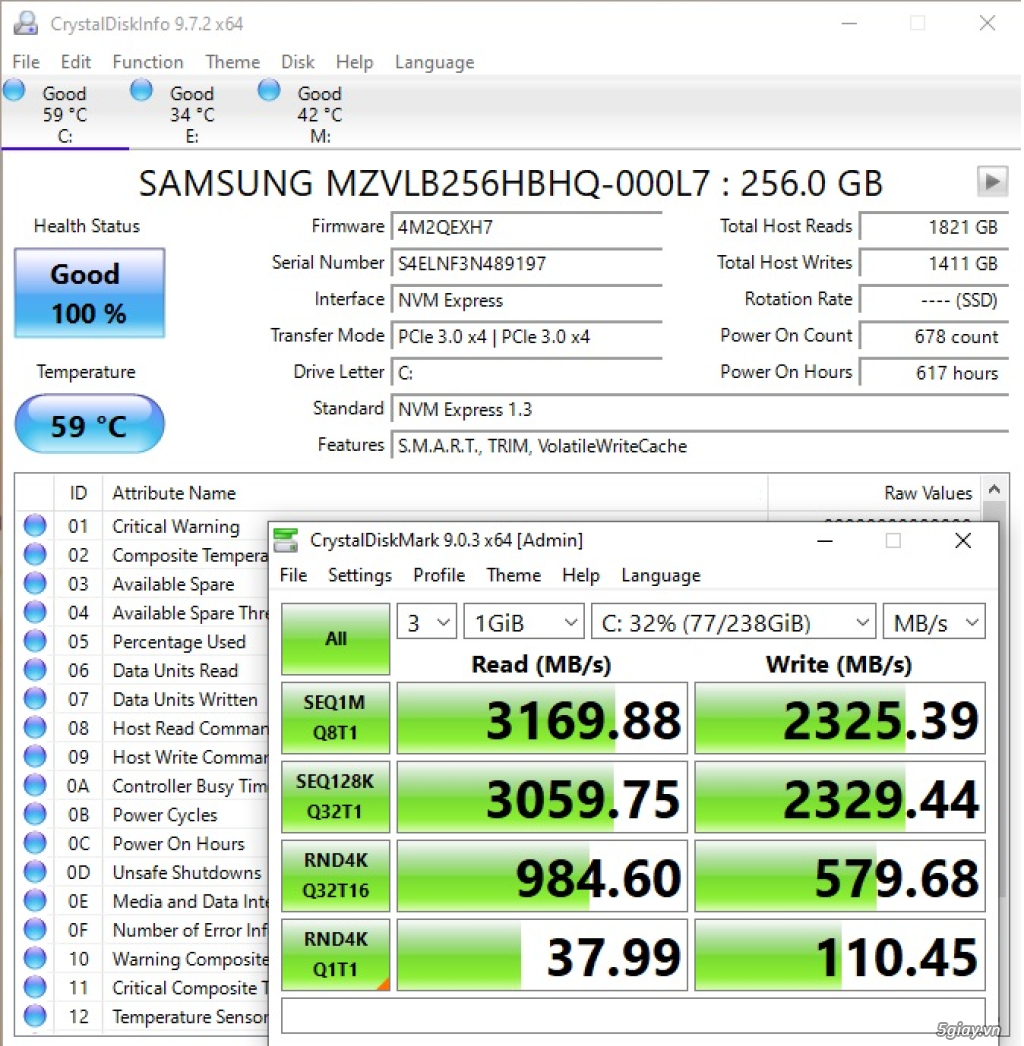Click the CrystalDiskInfo app icon in title bar

[26, 23]
